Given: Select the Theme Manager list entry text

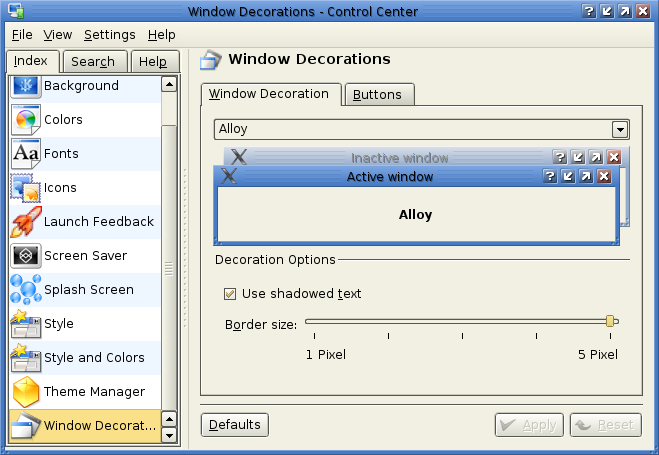Looking at the screenshot, I should (x=94, y=392).
